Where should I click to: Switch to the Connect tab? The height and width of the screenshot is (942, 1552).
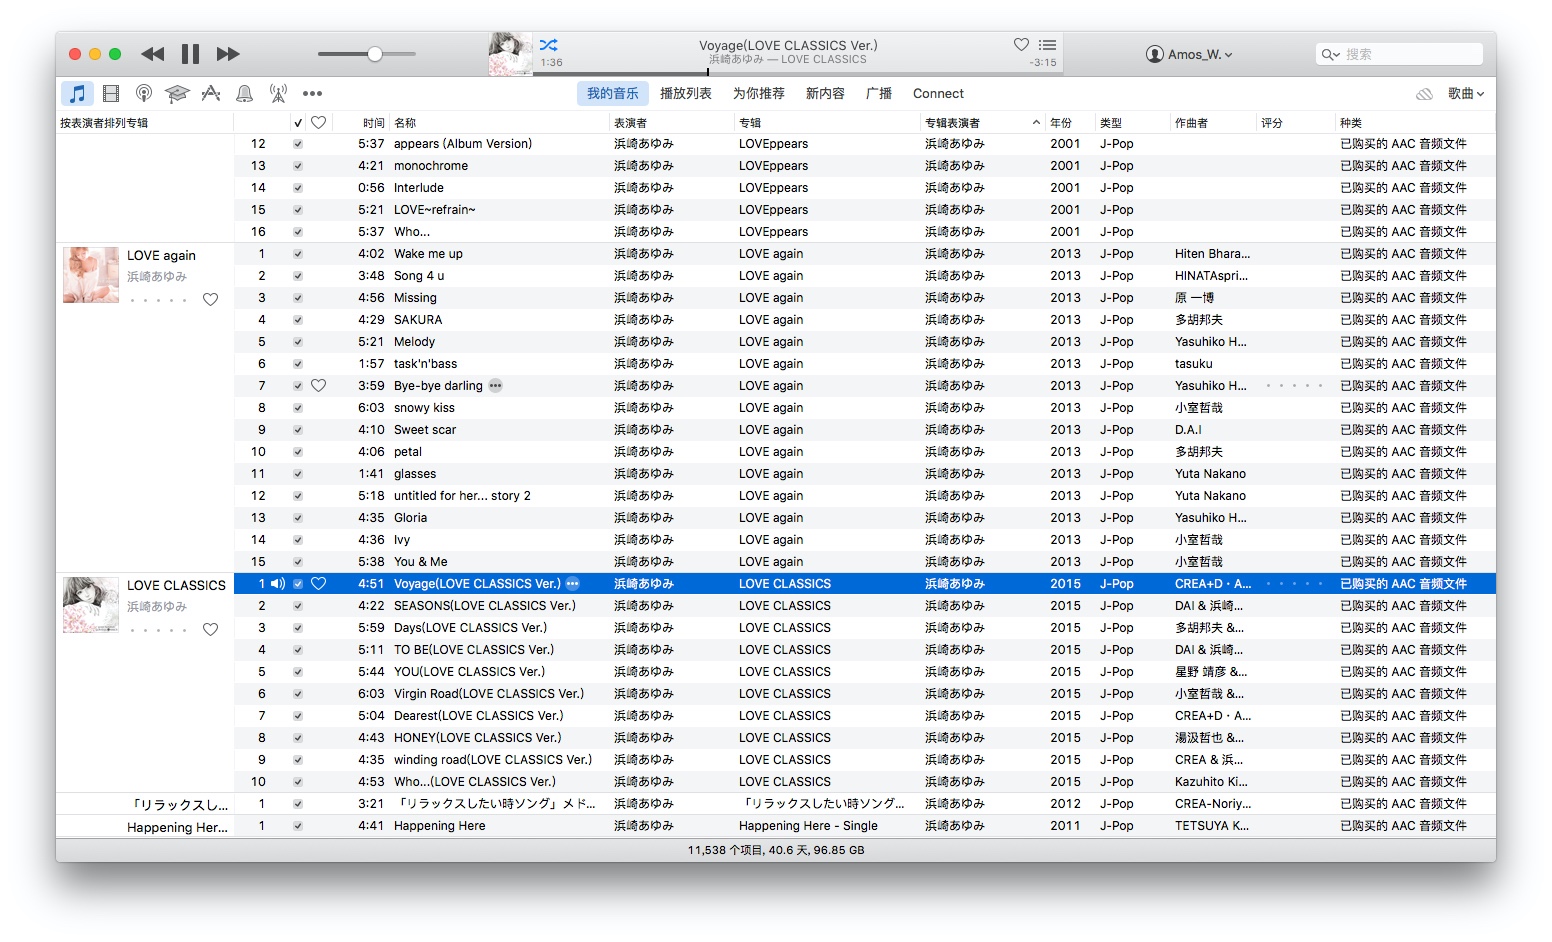coord(938,94)
